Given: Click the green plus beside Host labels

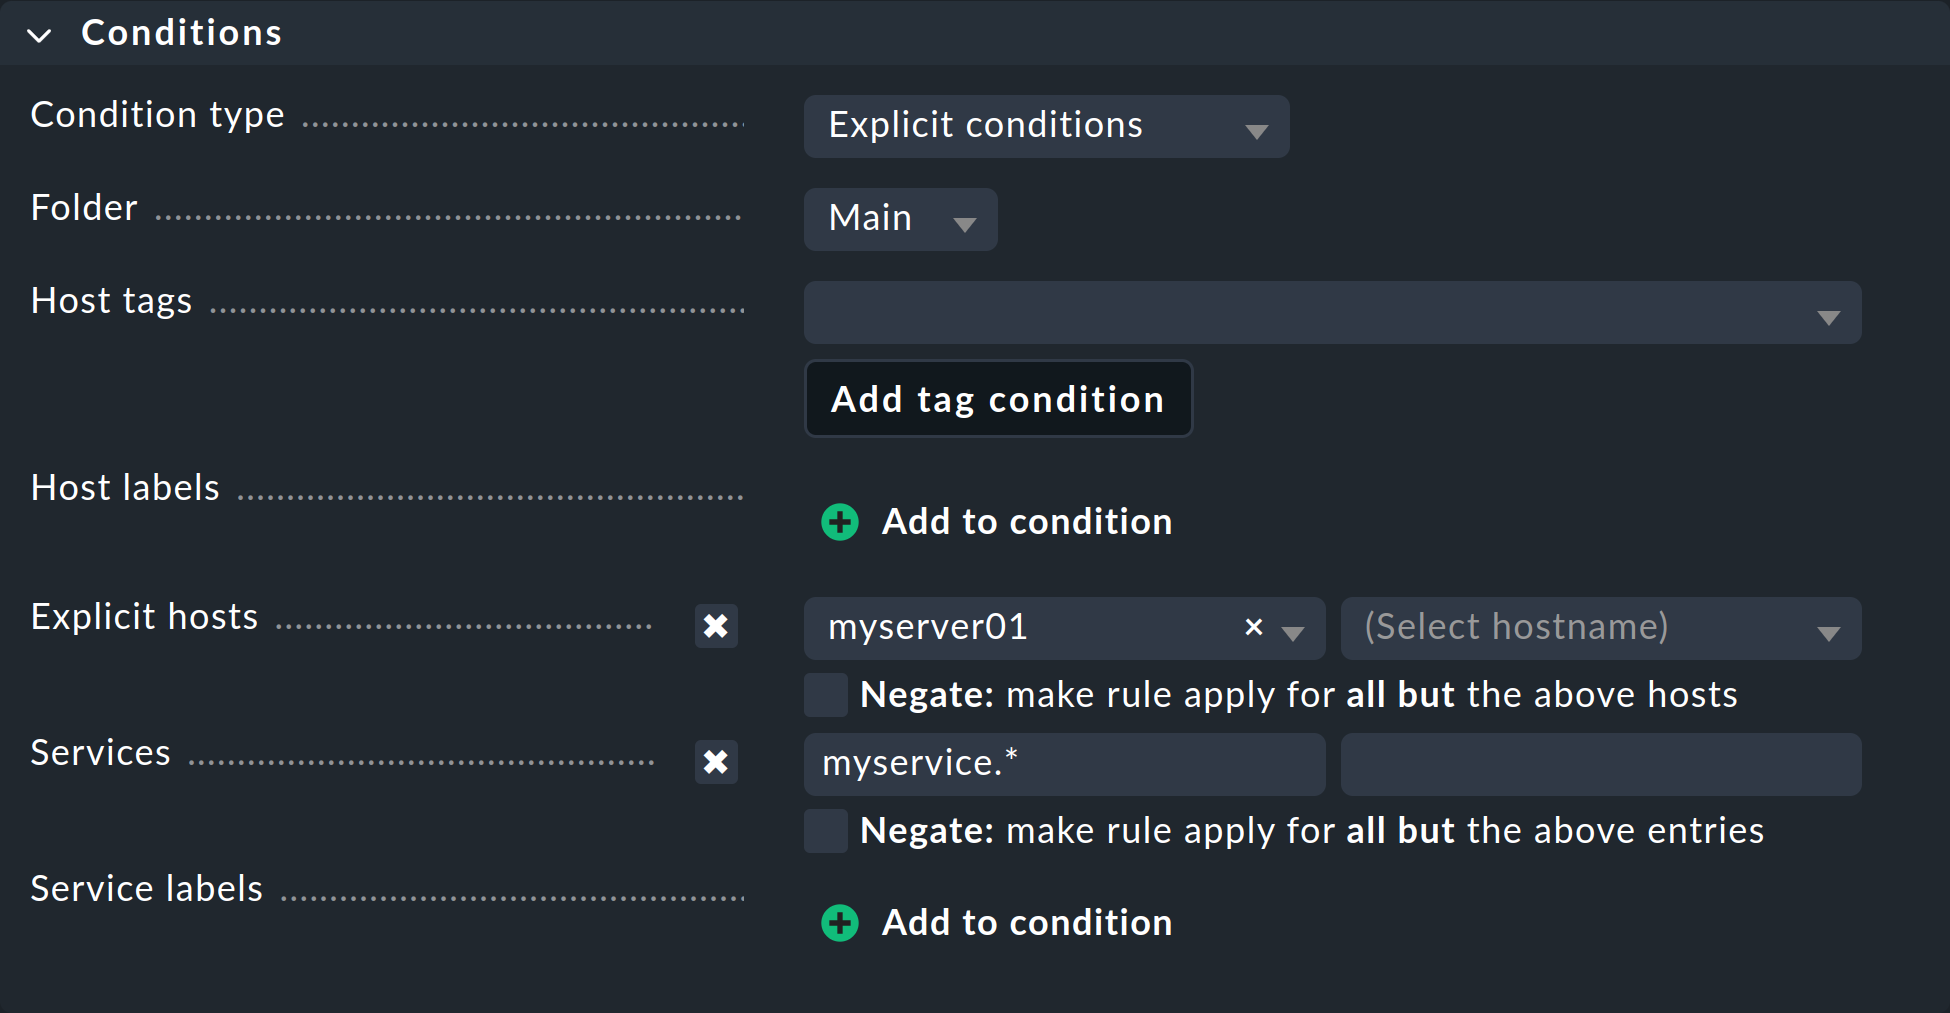Looking at the screenshot, I should (x=839, y=521).
